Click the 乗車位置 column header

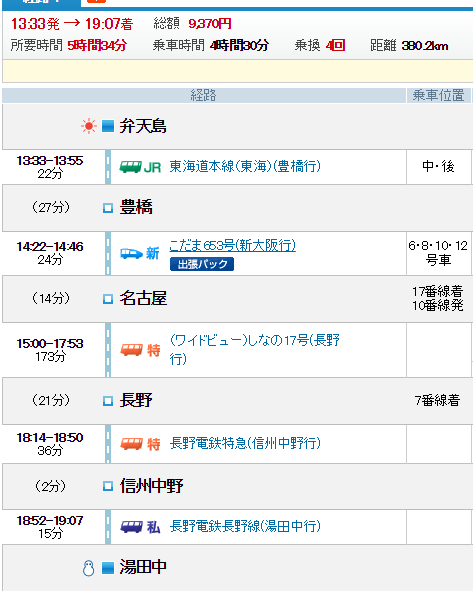tap(438, 95)
